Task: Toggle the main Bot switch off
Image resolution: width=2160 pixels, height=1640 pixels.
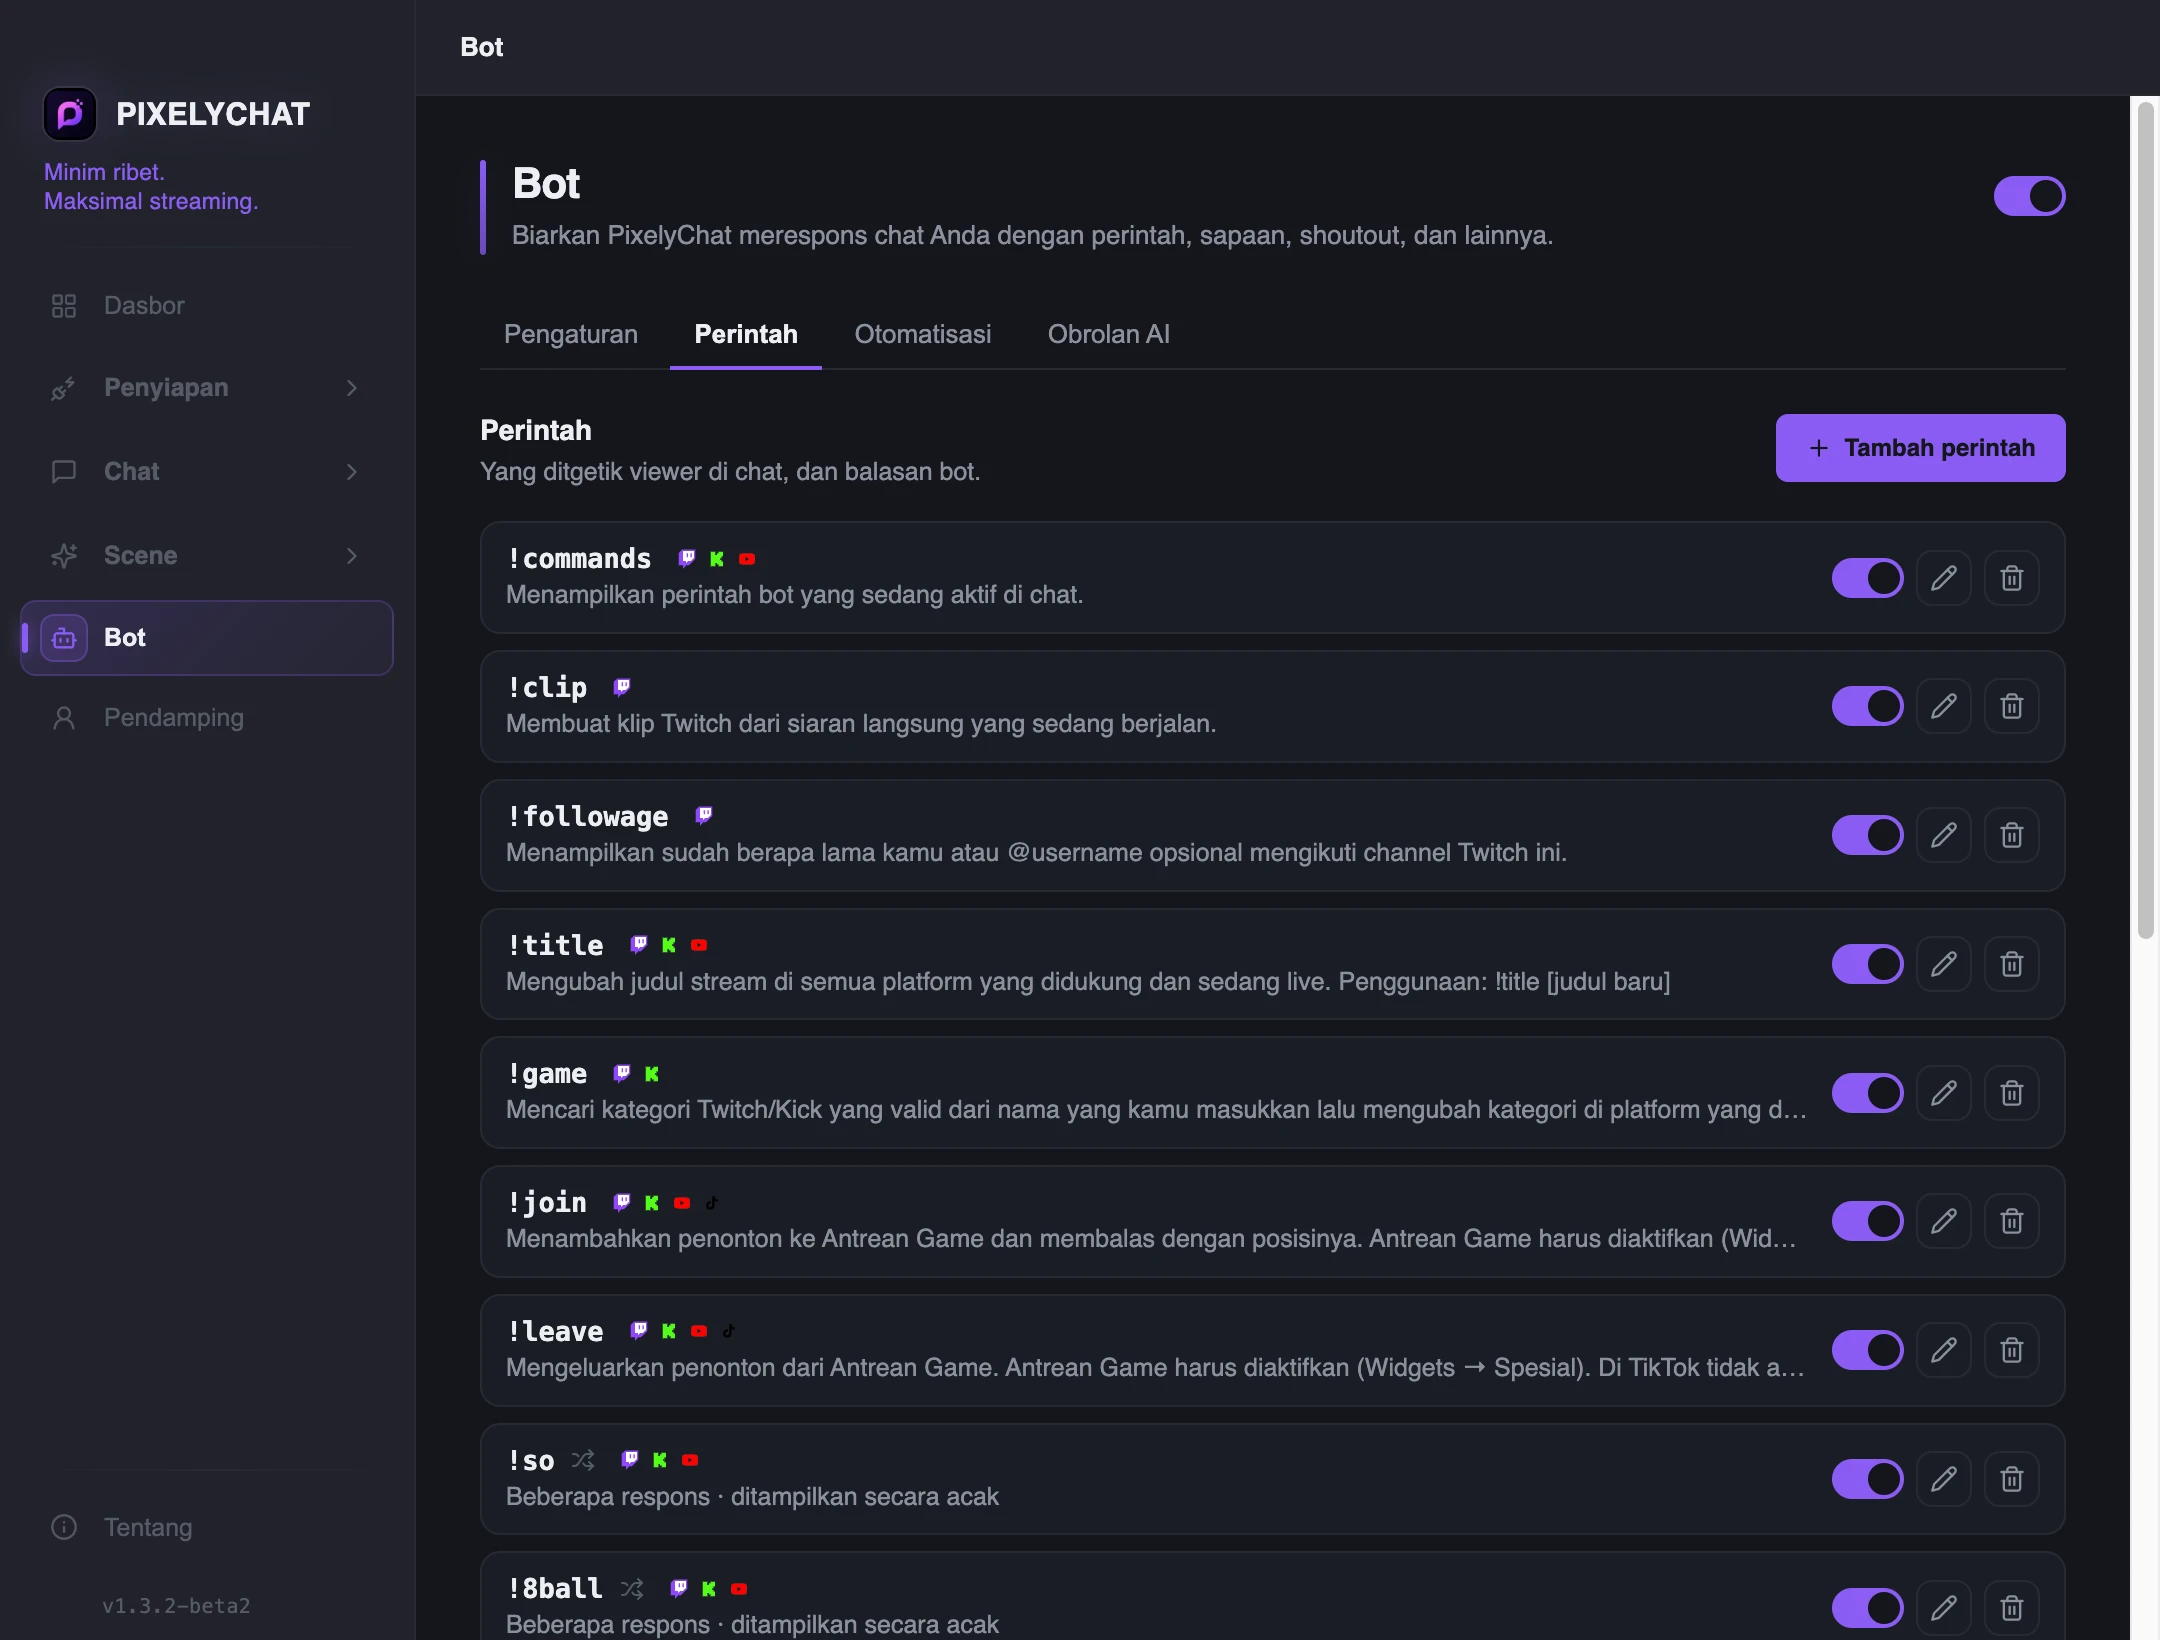Action: coord(2029,196)
